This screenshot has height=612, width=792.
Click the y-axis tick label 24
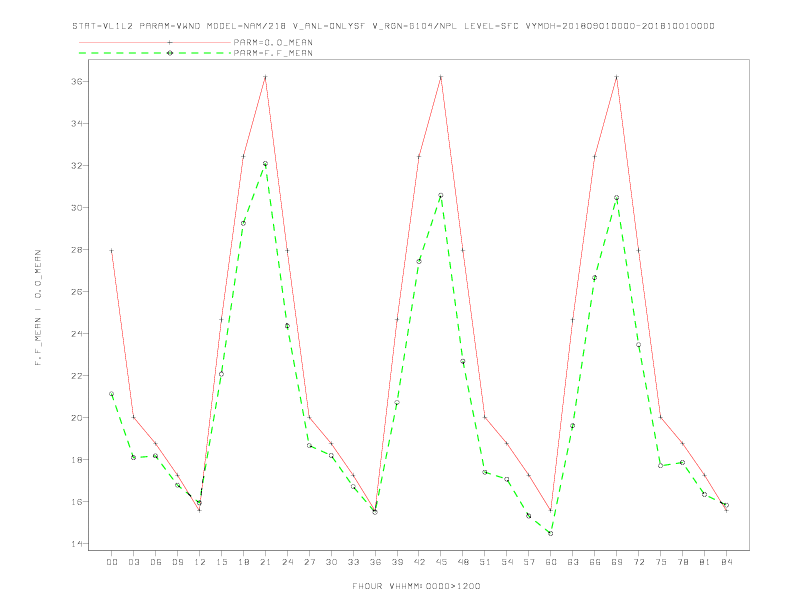click(x=77, y=333)
